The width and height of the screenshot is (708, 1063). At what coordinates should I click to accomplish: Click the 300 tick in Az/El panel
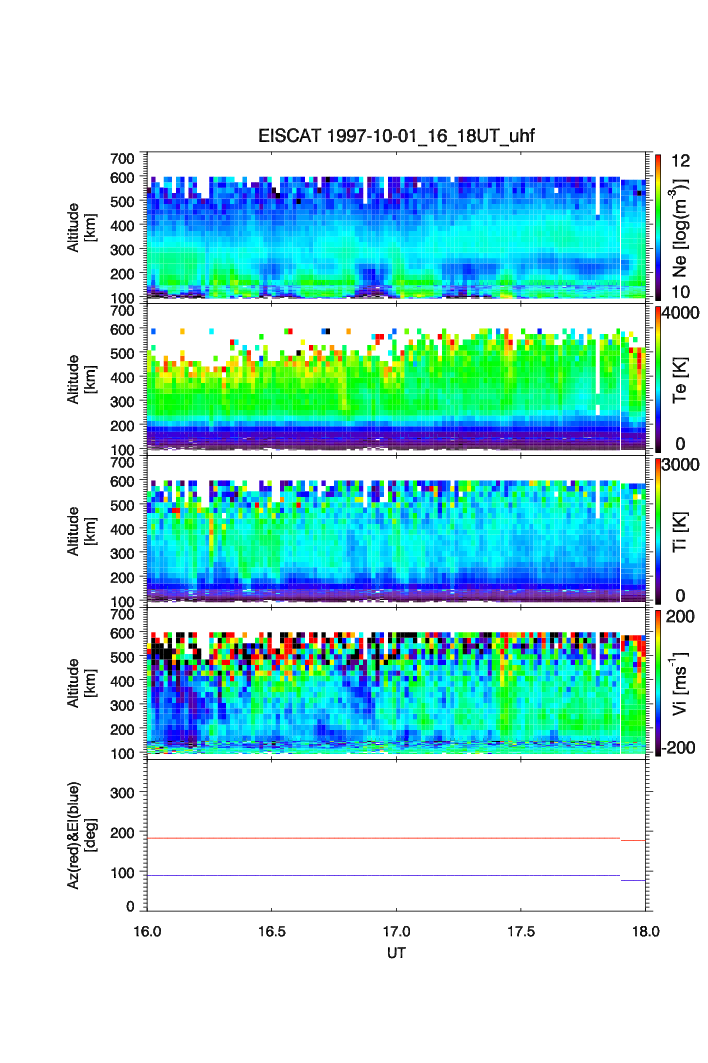[122, 793]
